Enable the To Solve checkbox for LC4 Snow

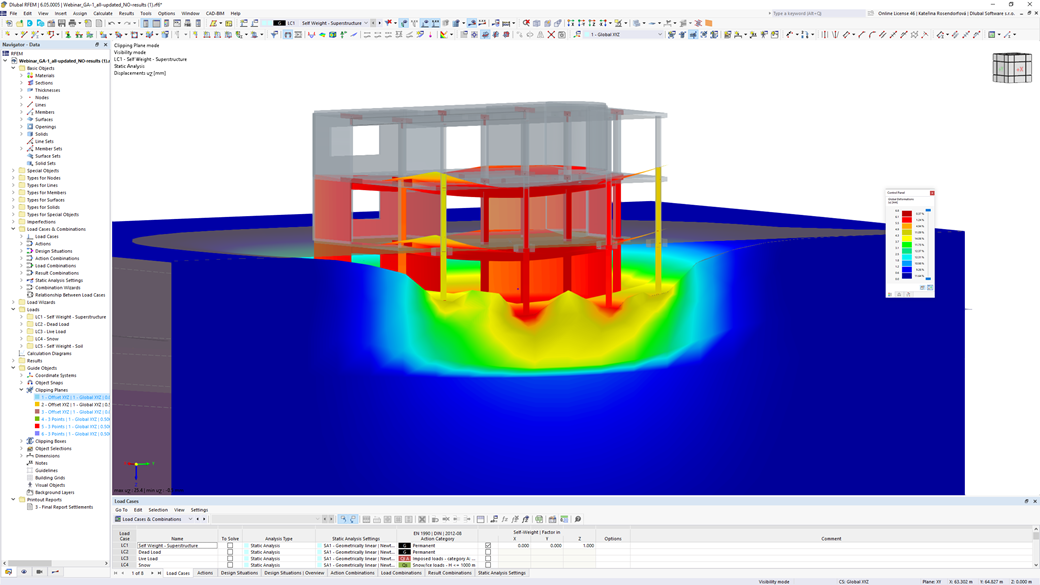pos(228,565)
